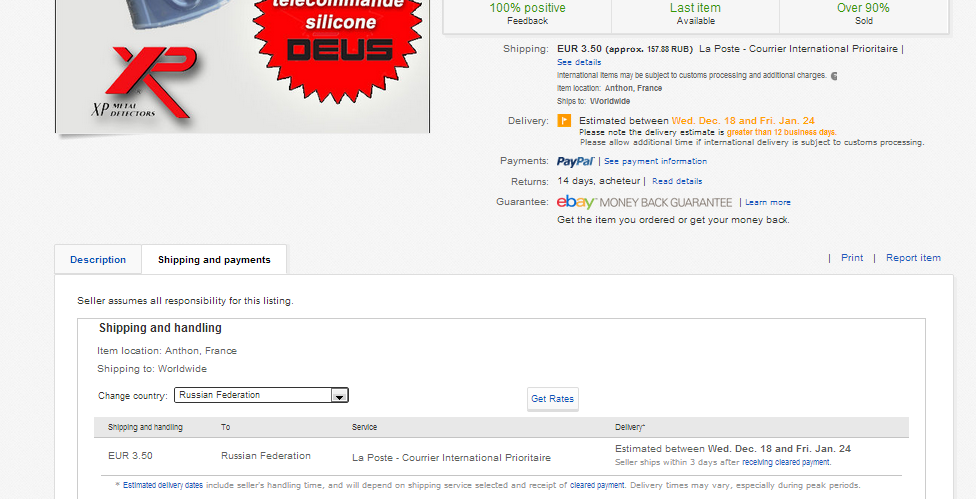976x499 pixels.
Task: Click the customs charges info icon
Action: [x=834, y=75]
